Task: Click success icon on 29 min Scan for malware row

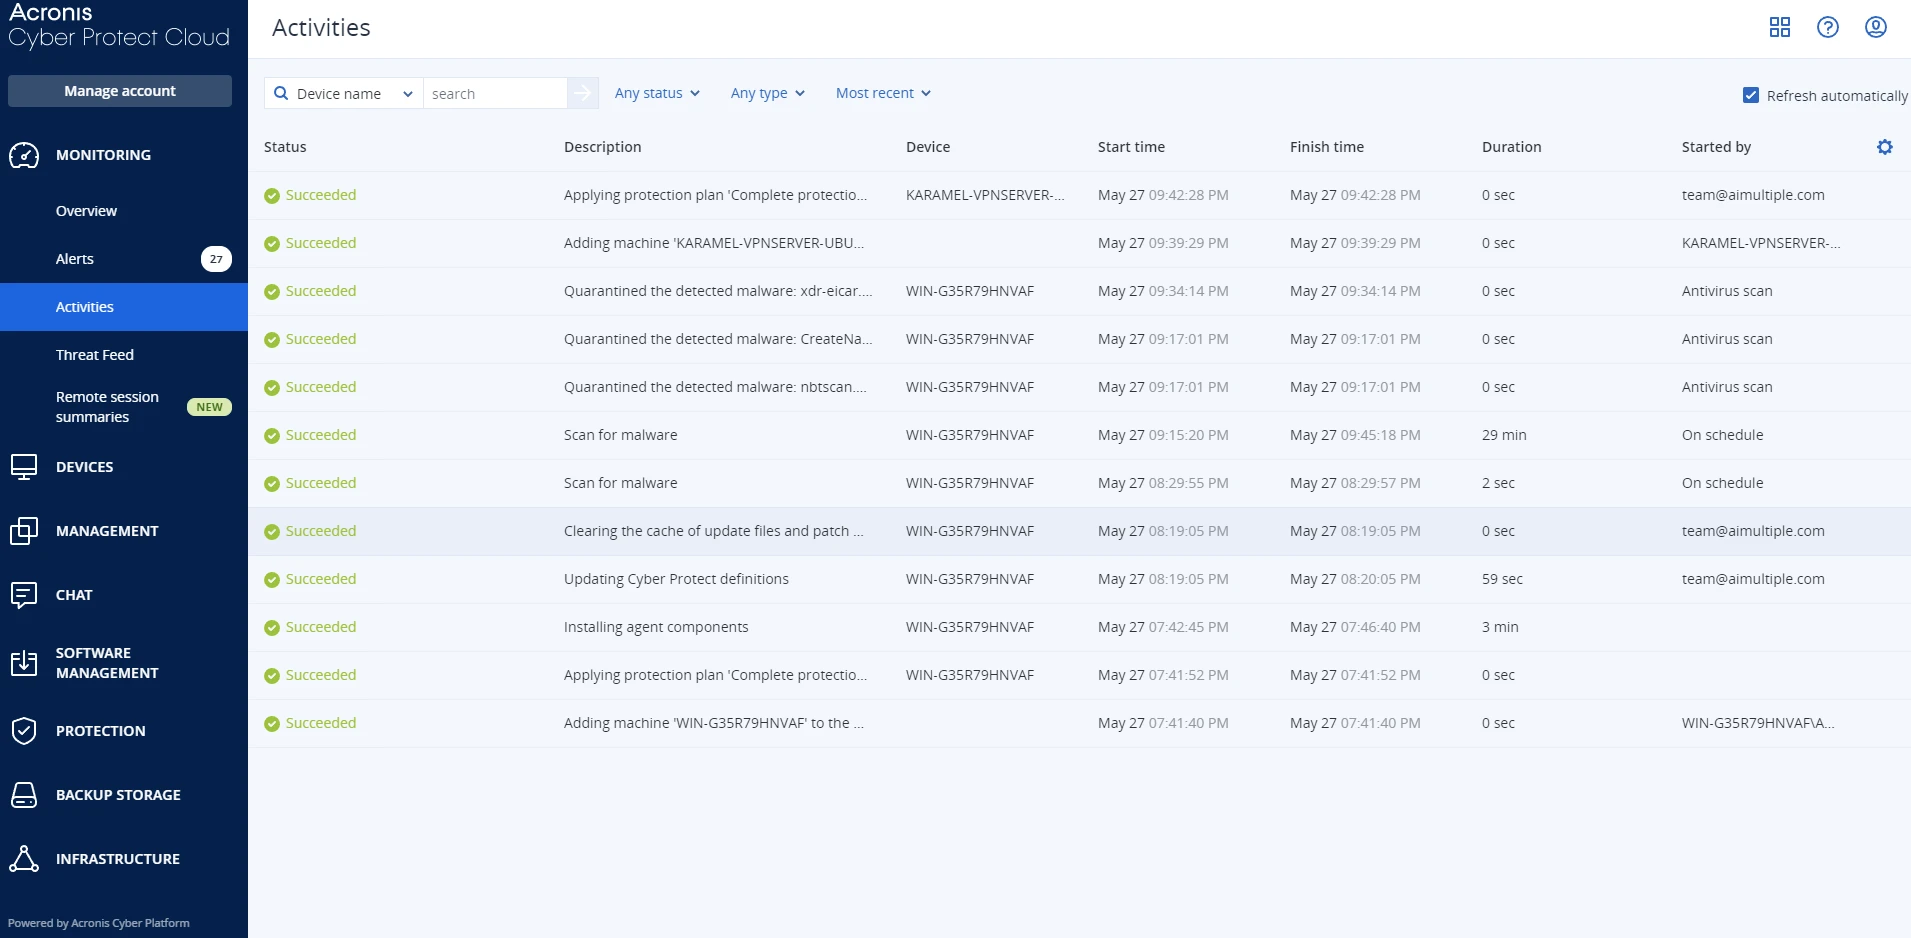Action: coord(272,436)
